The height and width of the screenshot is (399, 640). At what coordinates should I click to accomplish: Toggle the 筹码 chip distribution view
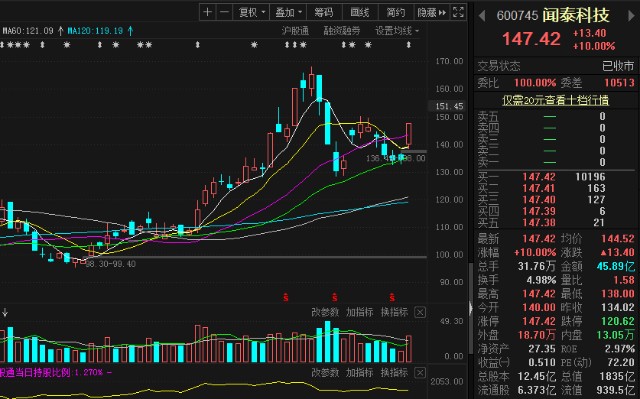click(x=324, y=12)
